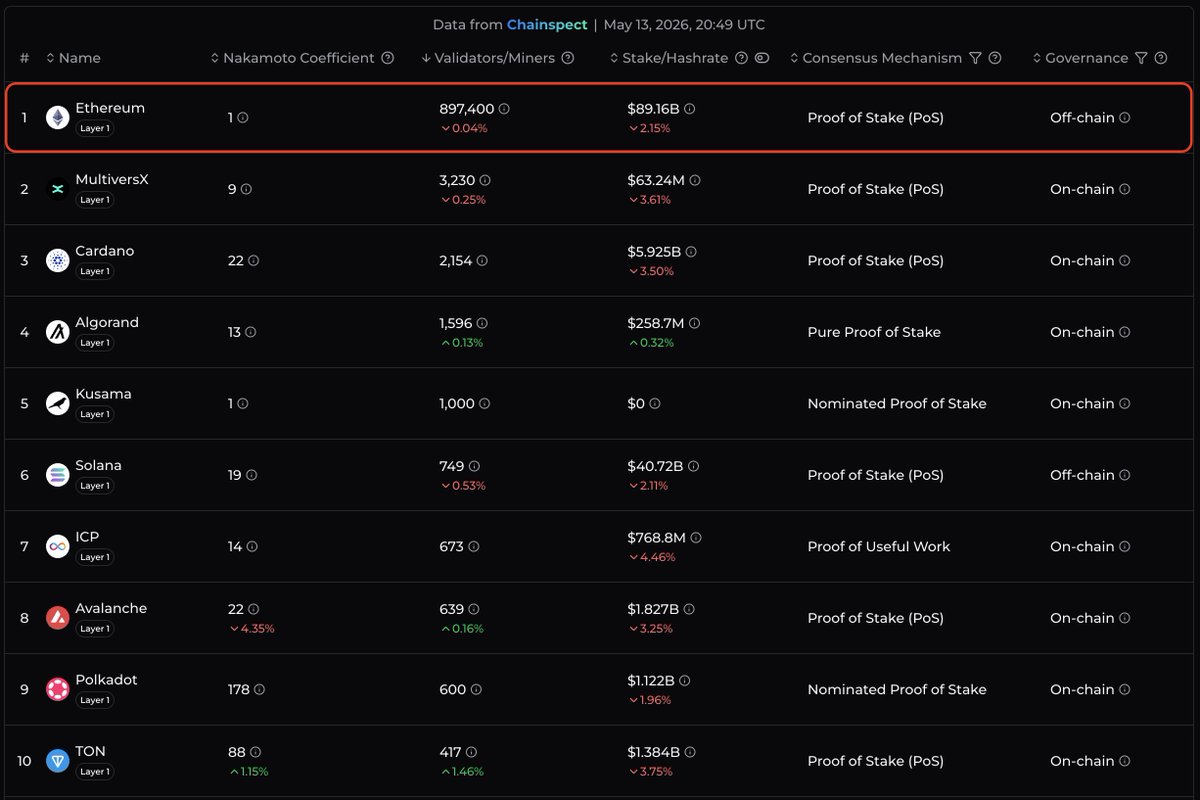Click the Solana logo icon
This screenshot has width=1200, height=800.
tap(58, 475)
